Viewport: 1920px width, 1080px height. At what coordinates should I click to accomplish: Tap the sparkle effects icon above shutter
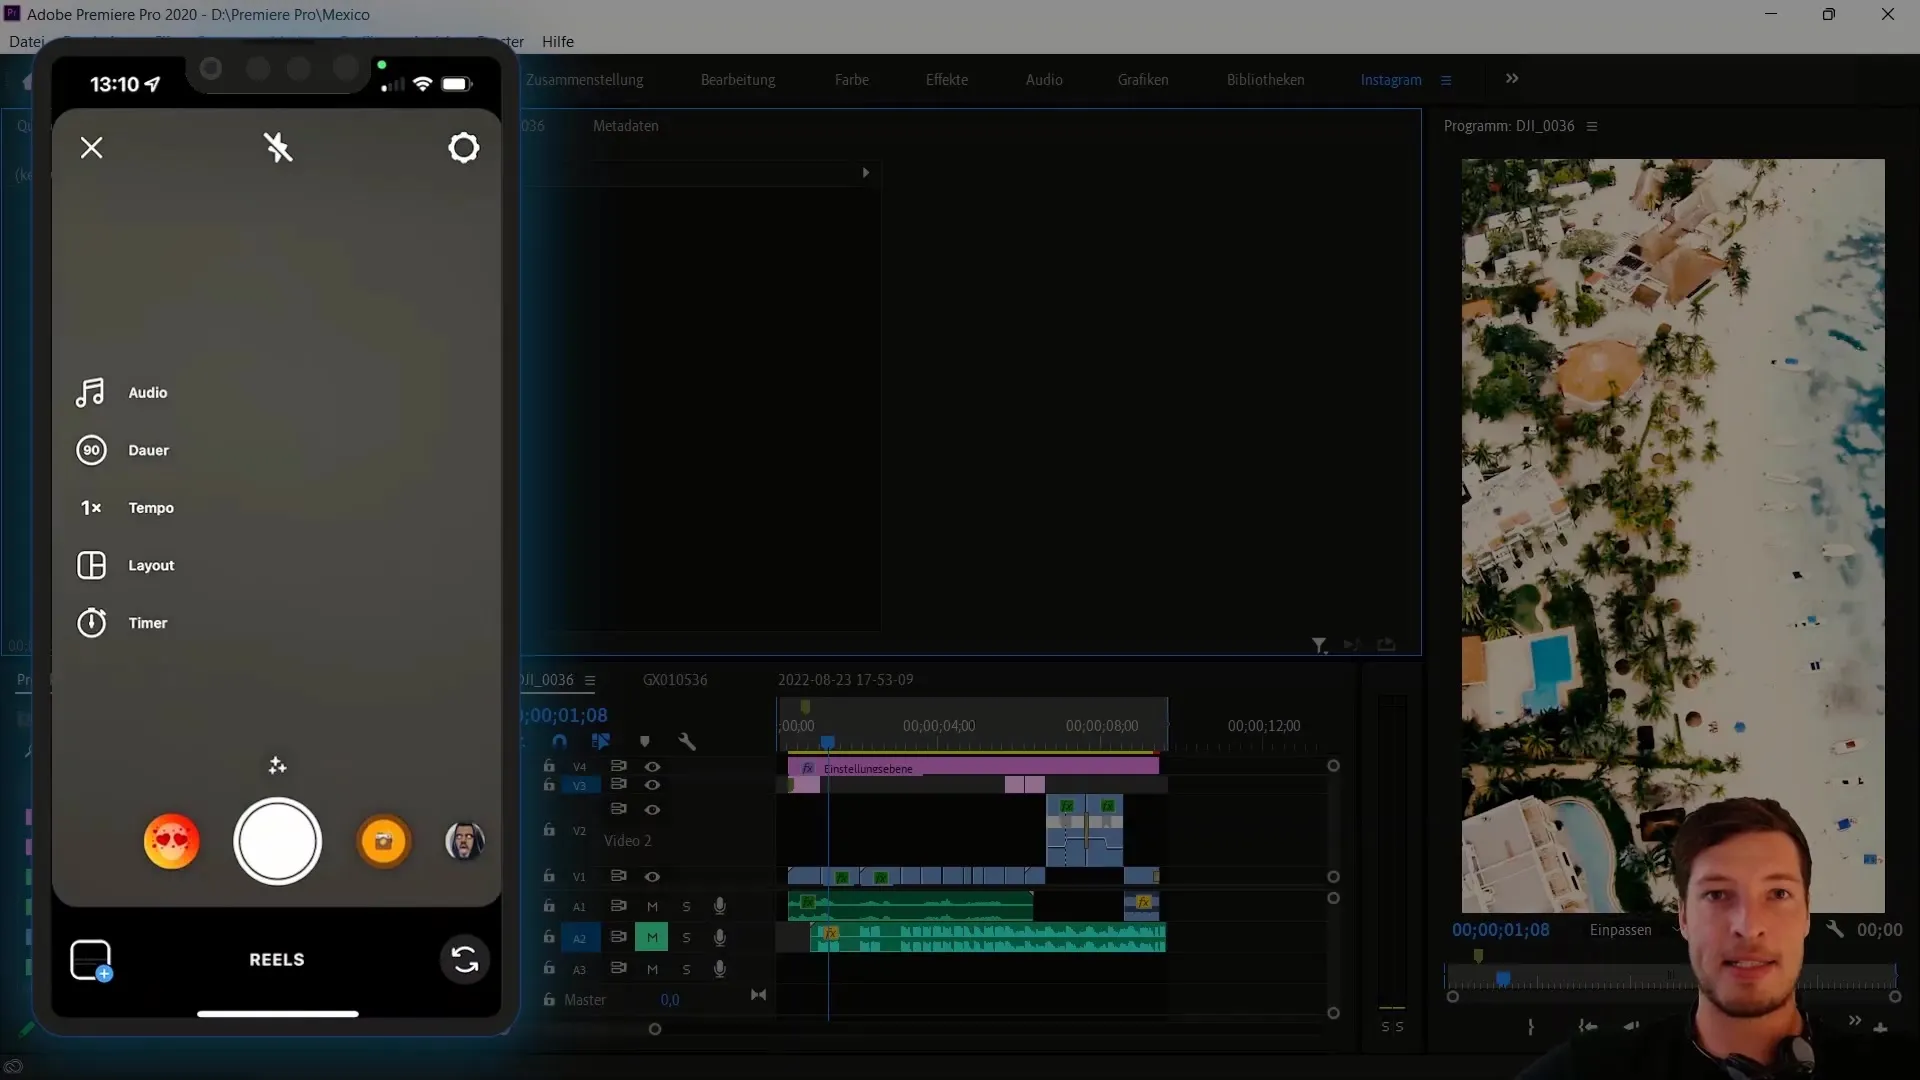[x=277, y=766]
